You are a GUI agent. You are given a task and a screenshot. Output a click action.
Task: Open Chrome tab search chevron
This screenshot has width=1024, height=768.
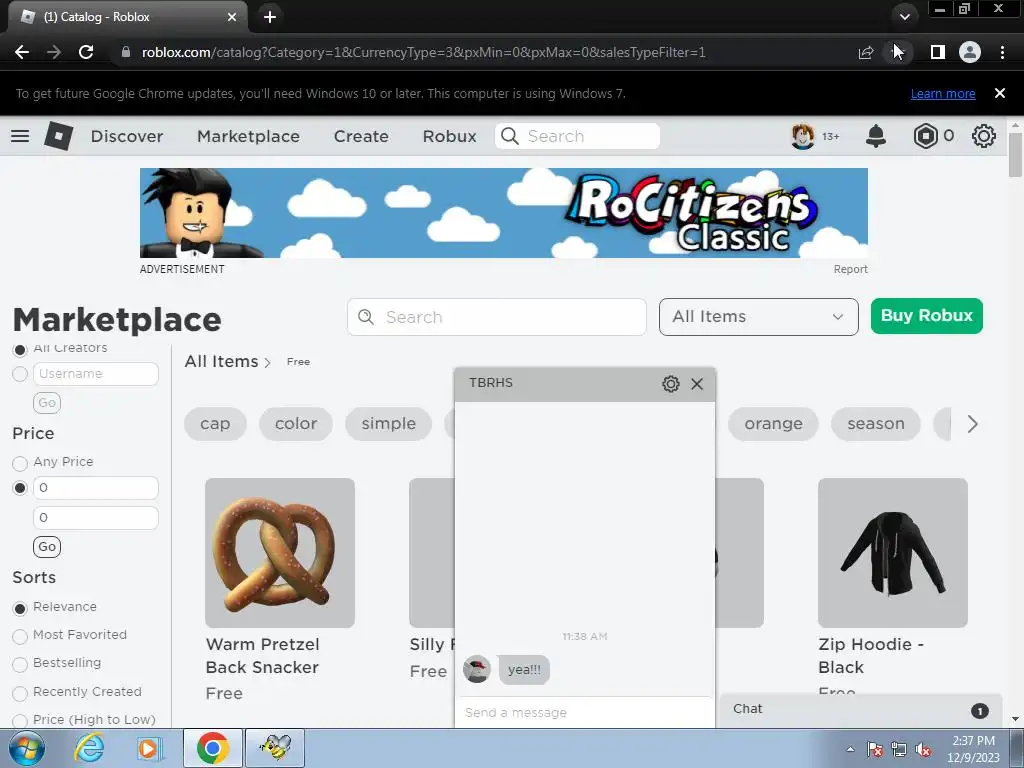click(x=904, y=17)
